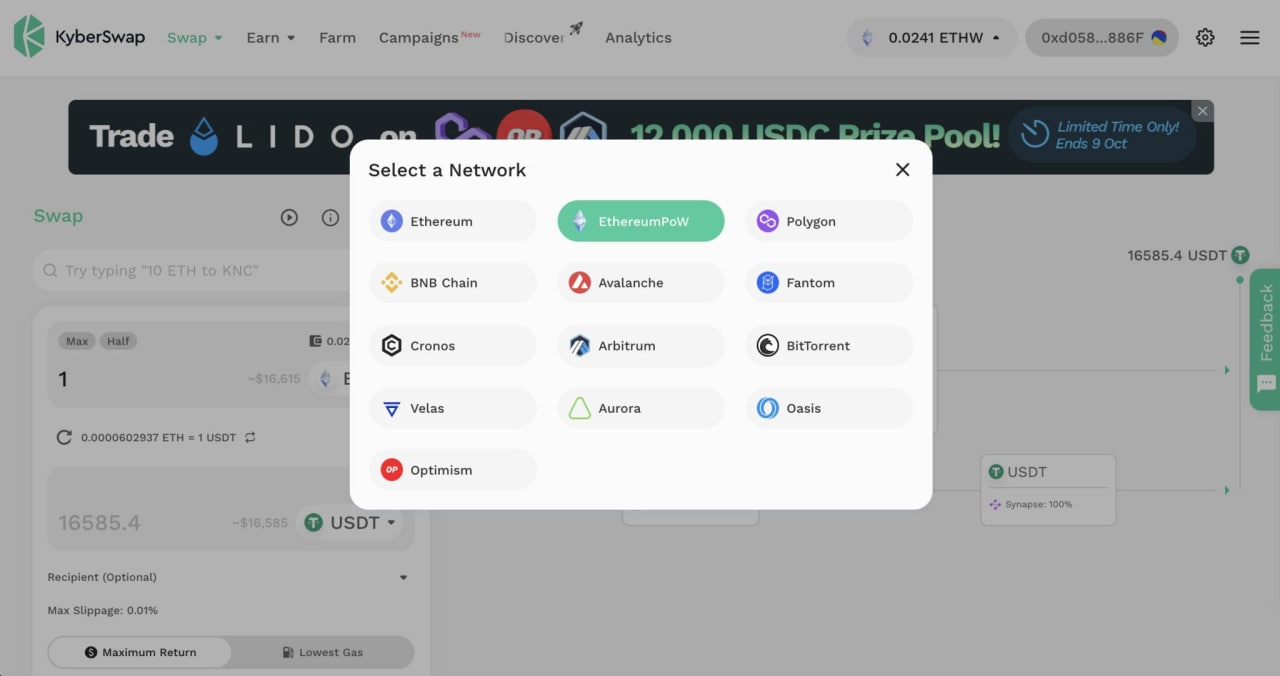
Task: Open the Lido trade banner
Action: [640, 137]
